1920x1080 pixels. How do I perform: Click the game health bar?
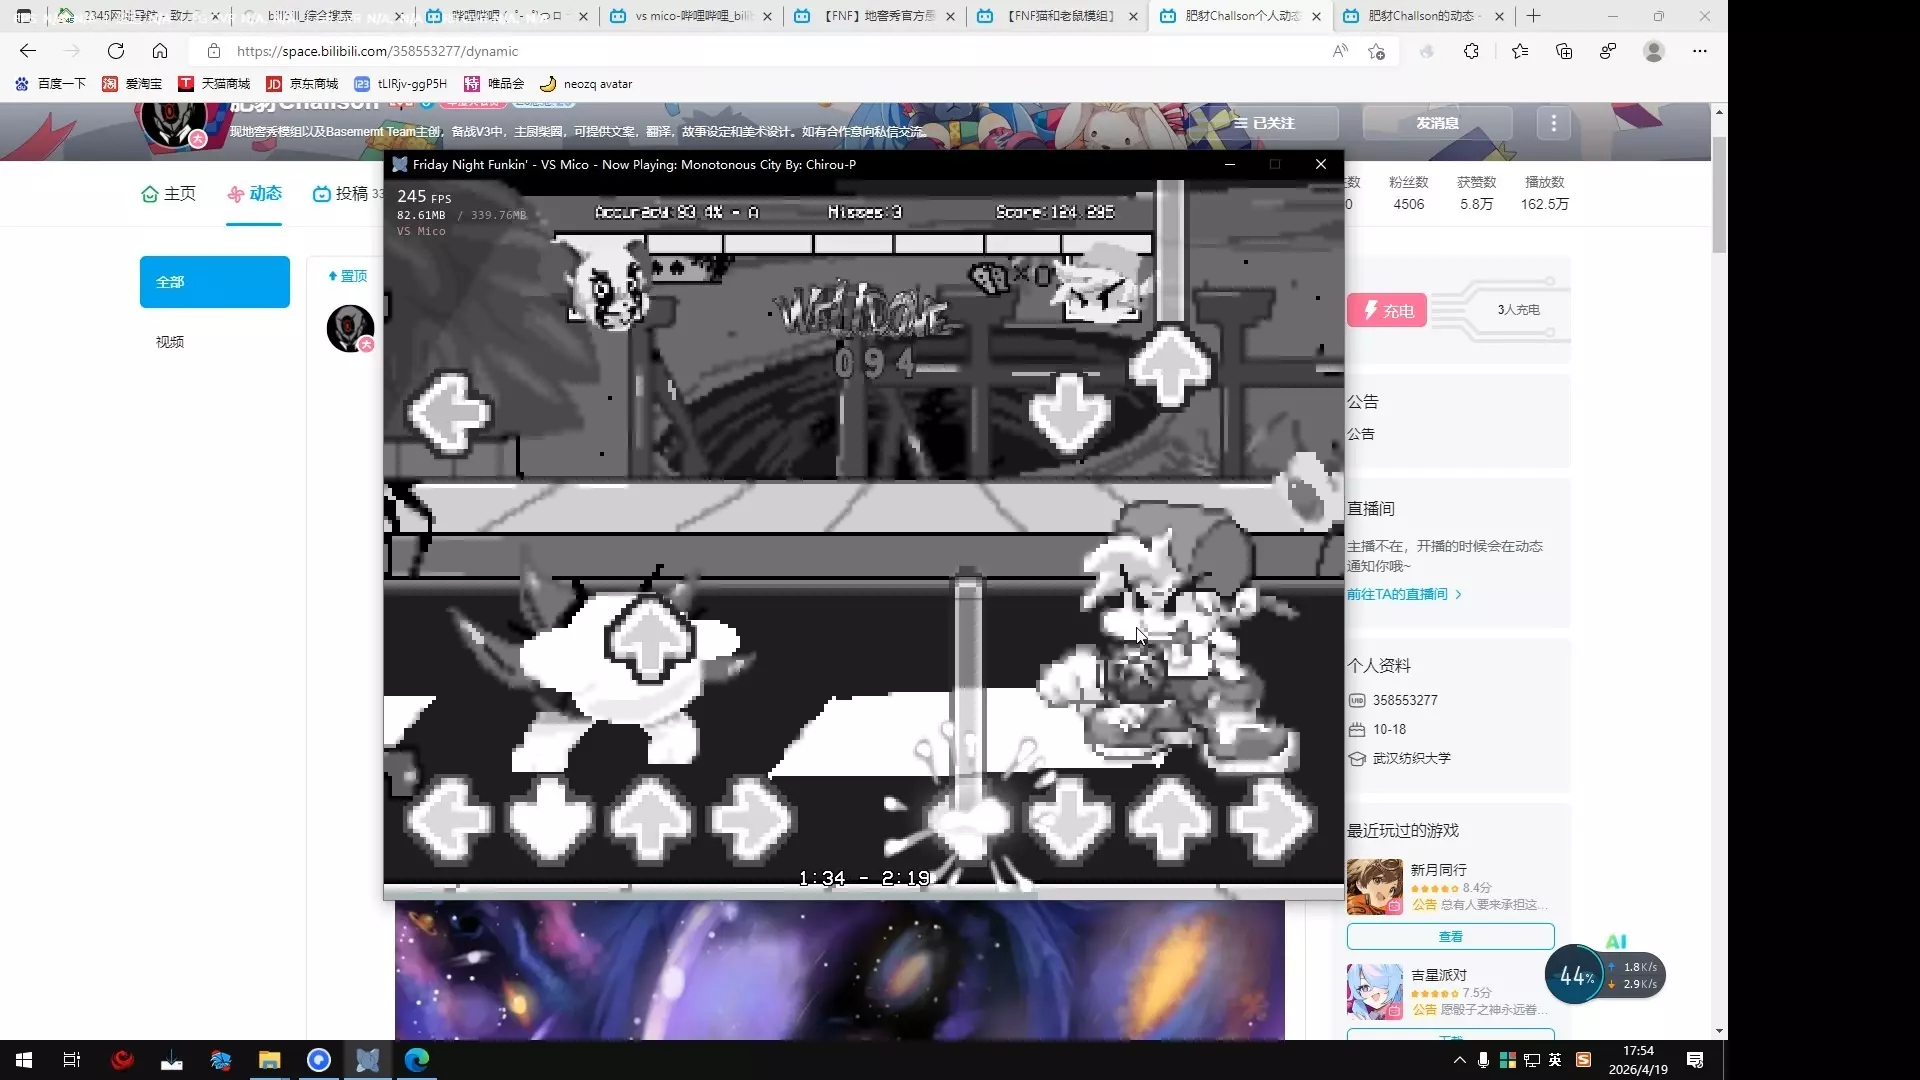pyautogui.click(x=853, y=244)
